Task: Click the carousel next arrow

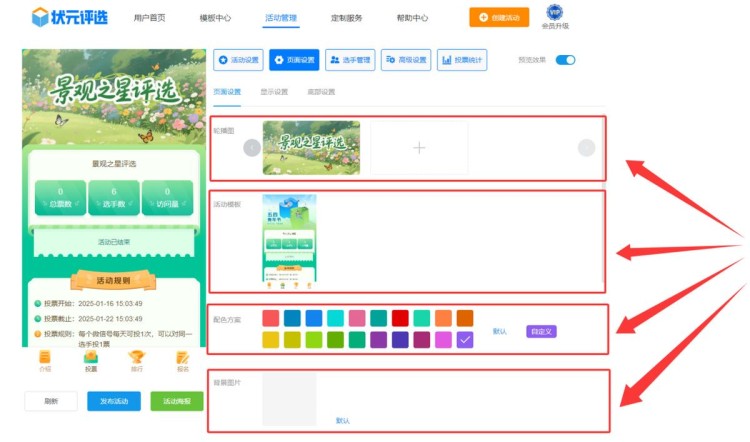Action: coord(586,148)
